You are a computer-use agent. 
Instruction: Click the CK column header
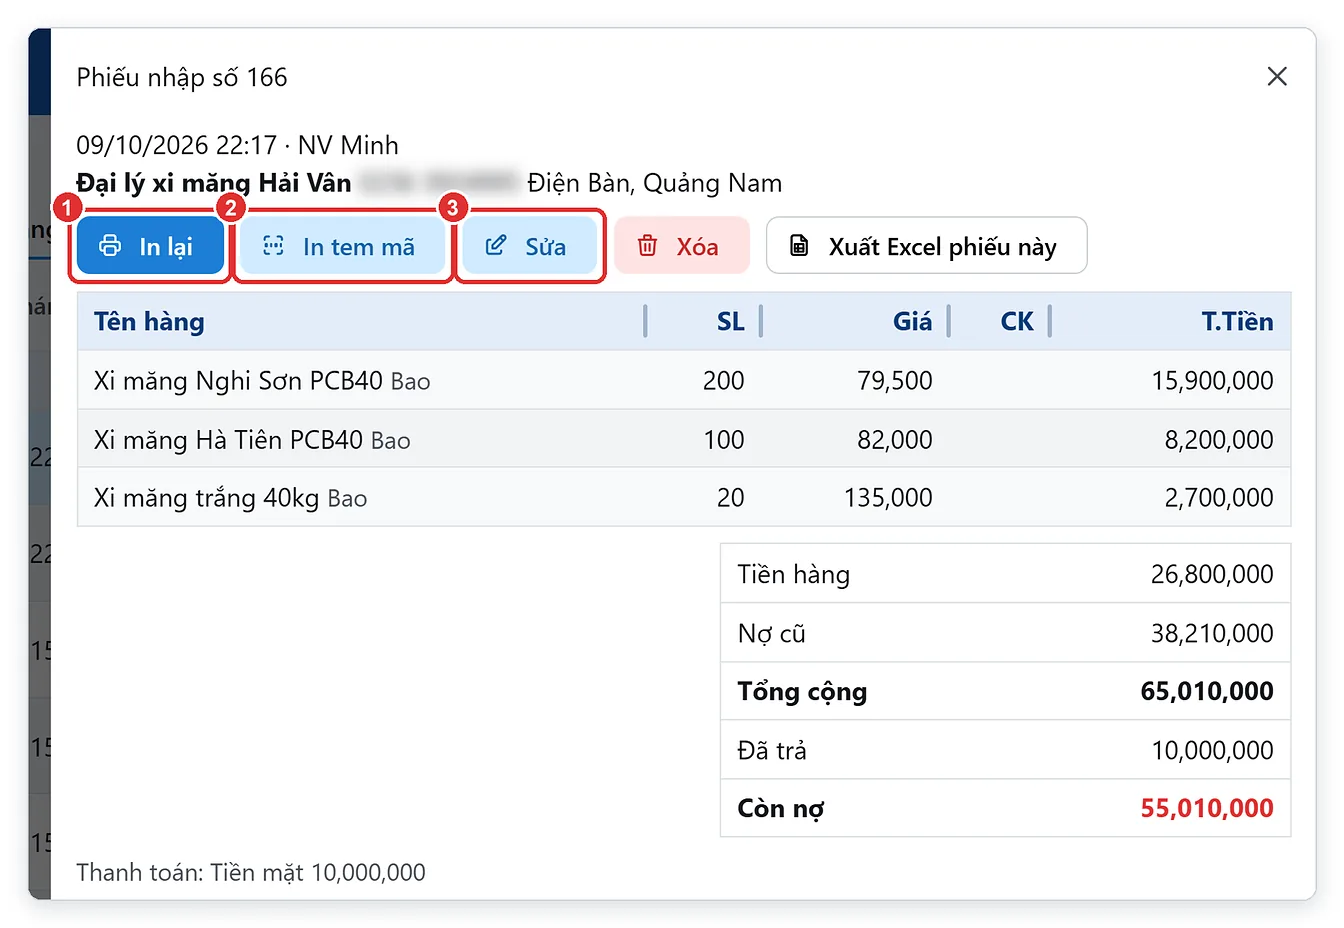coord(1017,321)
